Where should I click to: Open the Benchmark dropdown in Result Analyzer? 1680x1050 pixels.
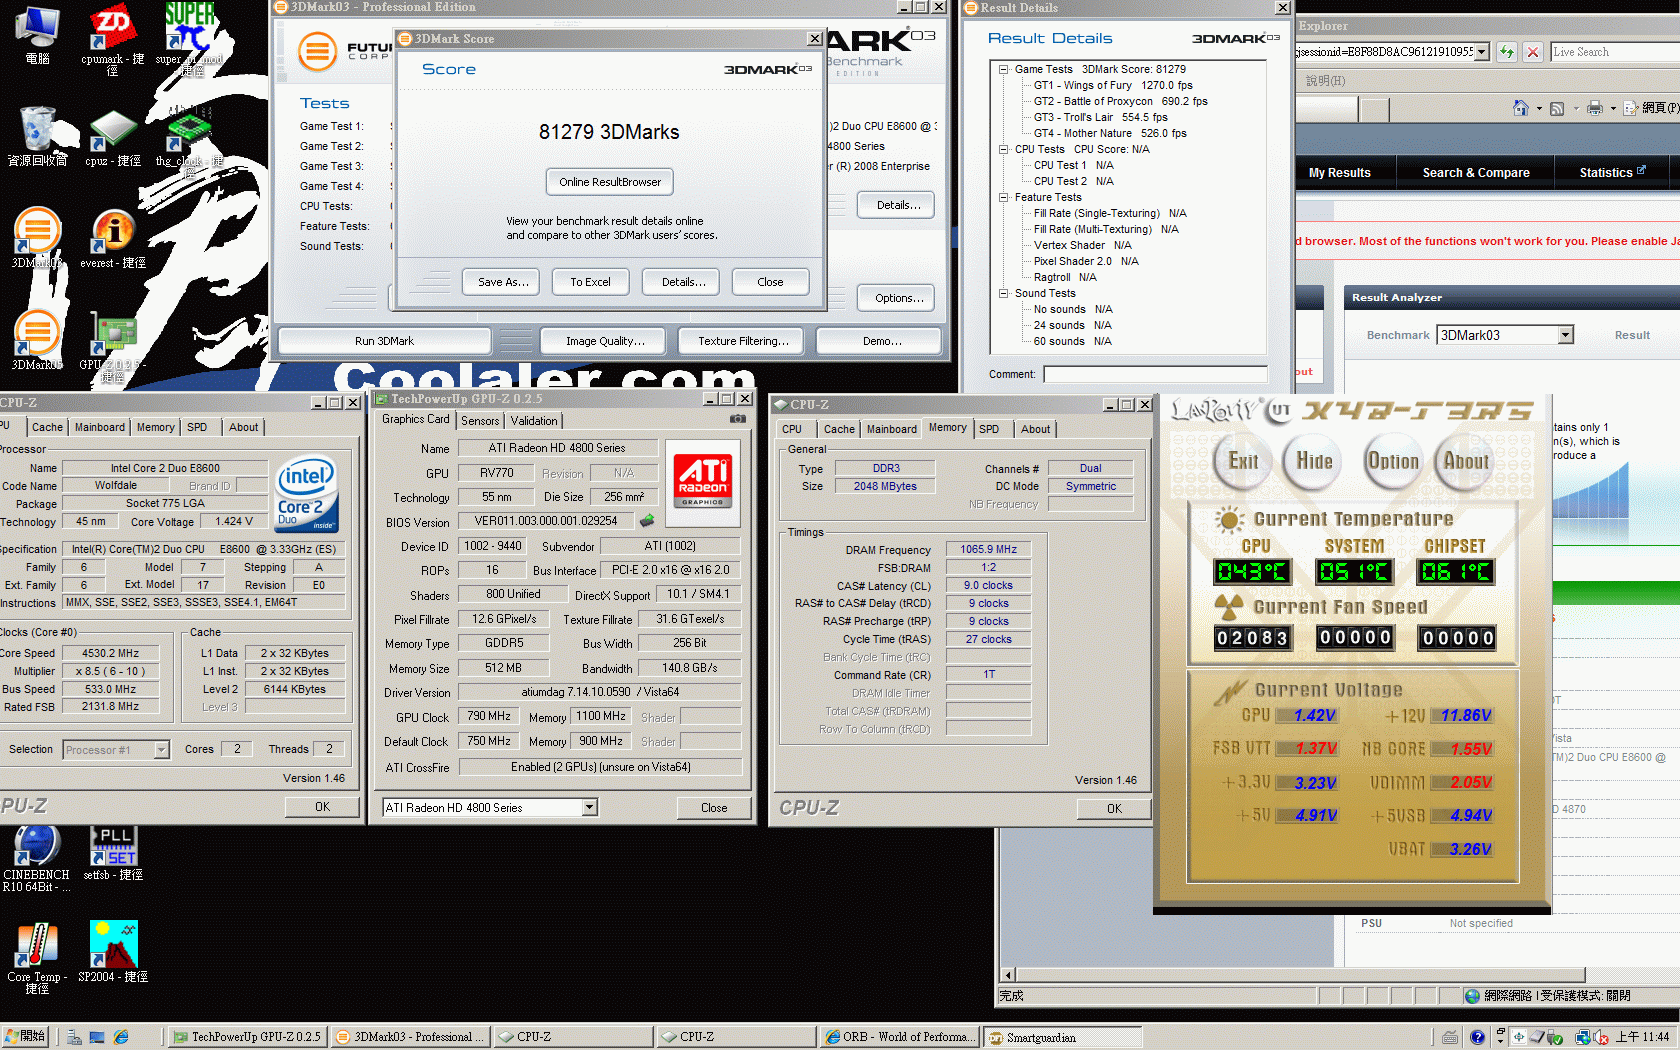point(1566,335)
